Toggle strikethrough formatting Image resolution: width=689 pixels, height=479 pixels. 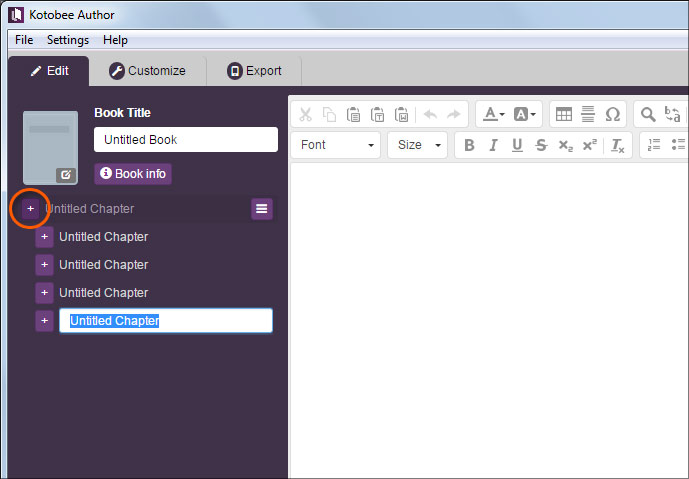(x=541, y=145)
